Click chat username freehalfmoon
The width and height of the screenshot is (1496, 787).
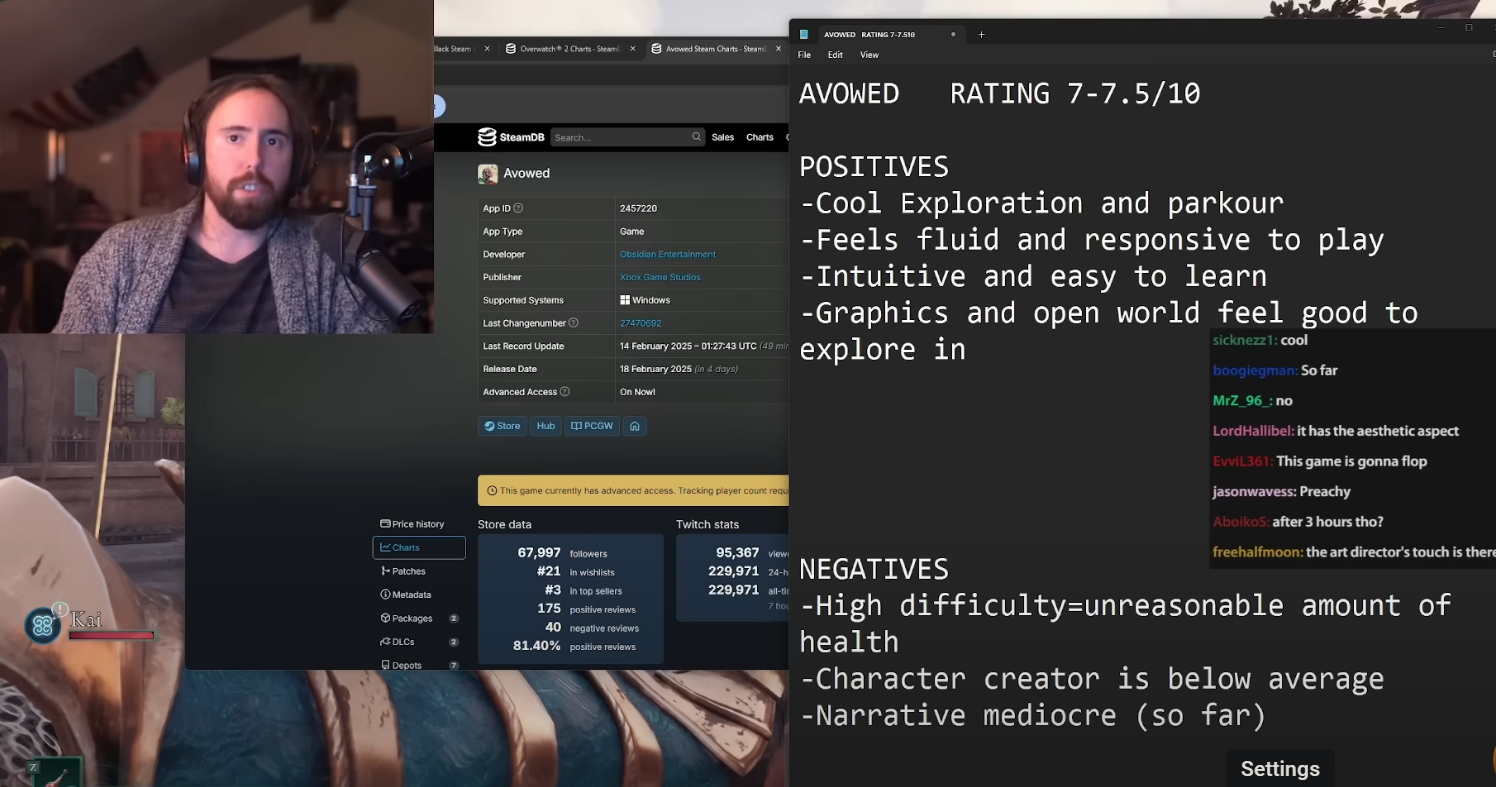(1257, 552)
